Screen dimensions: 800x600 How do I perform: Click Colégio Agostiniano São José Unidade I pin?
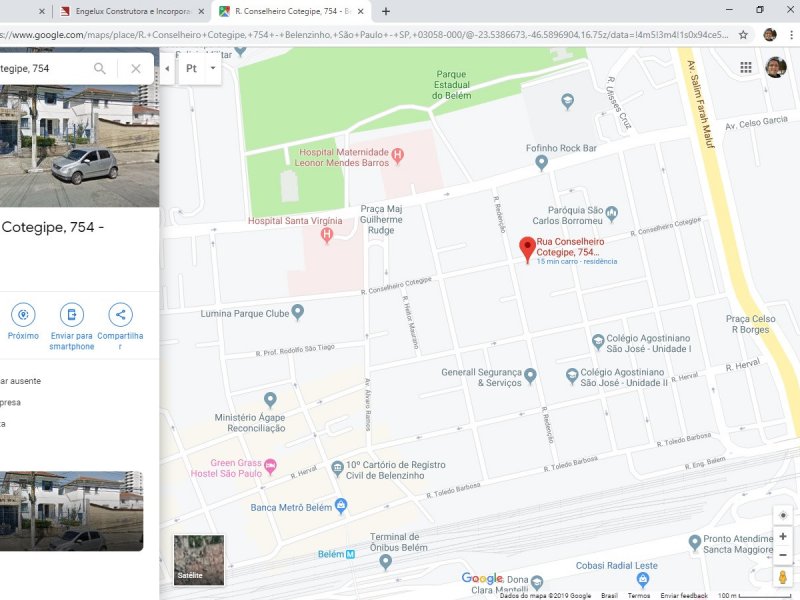click(598, 341)
